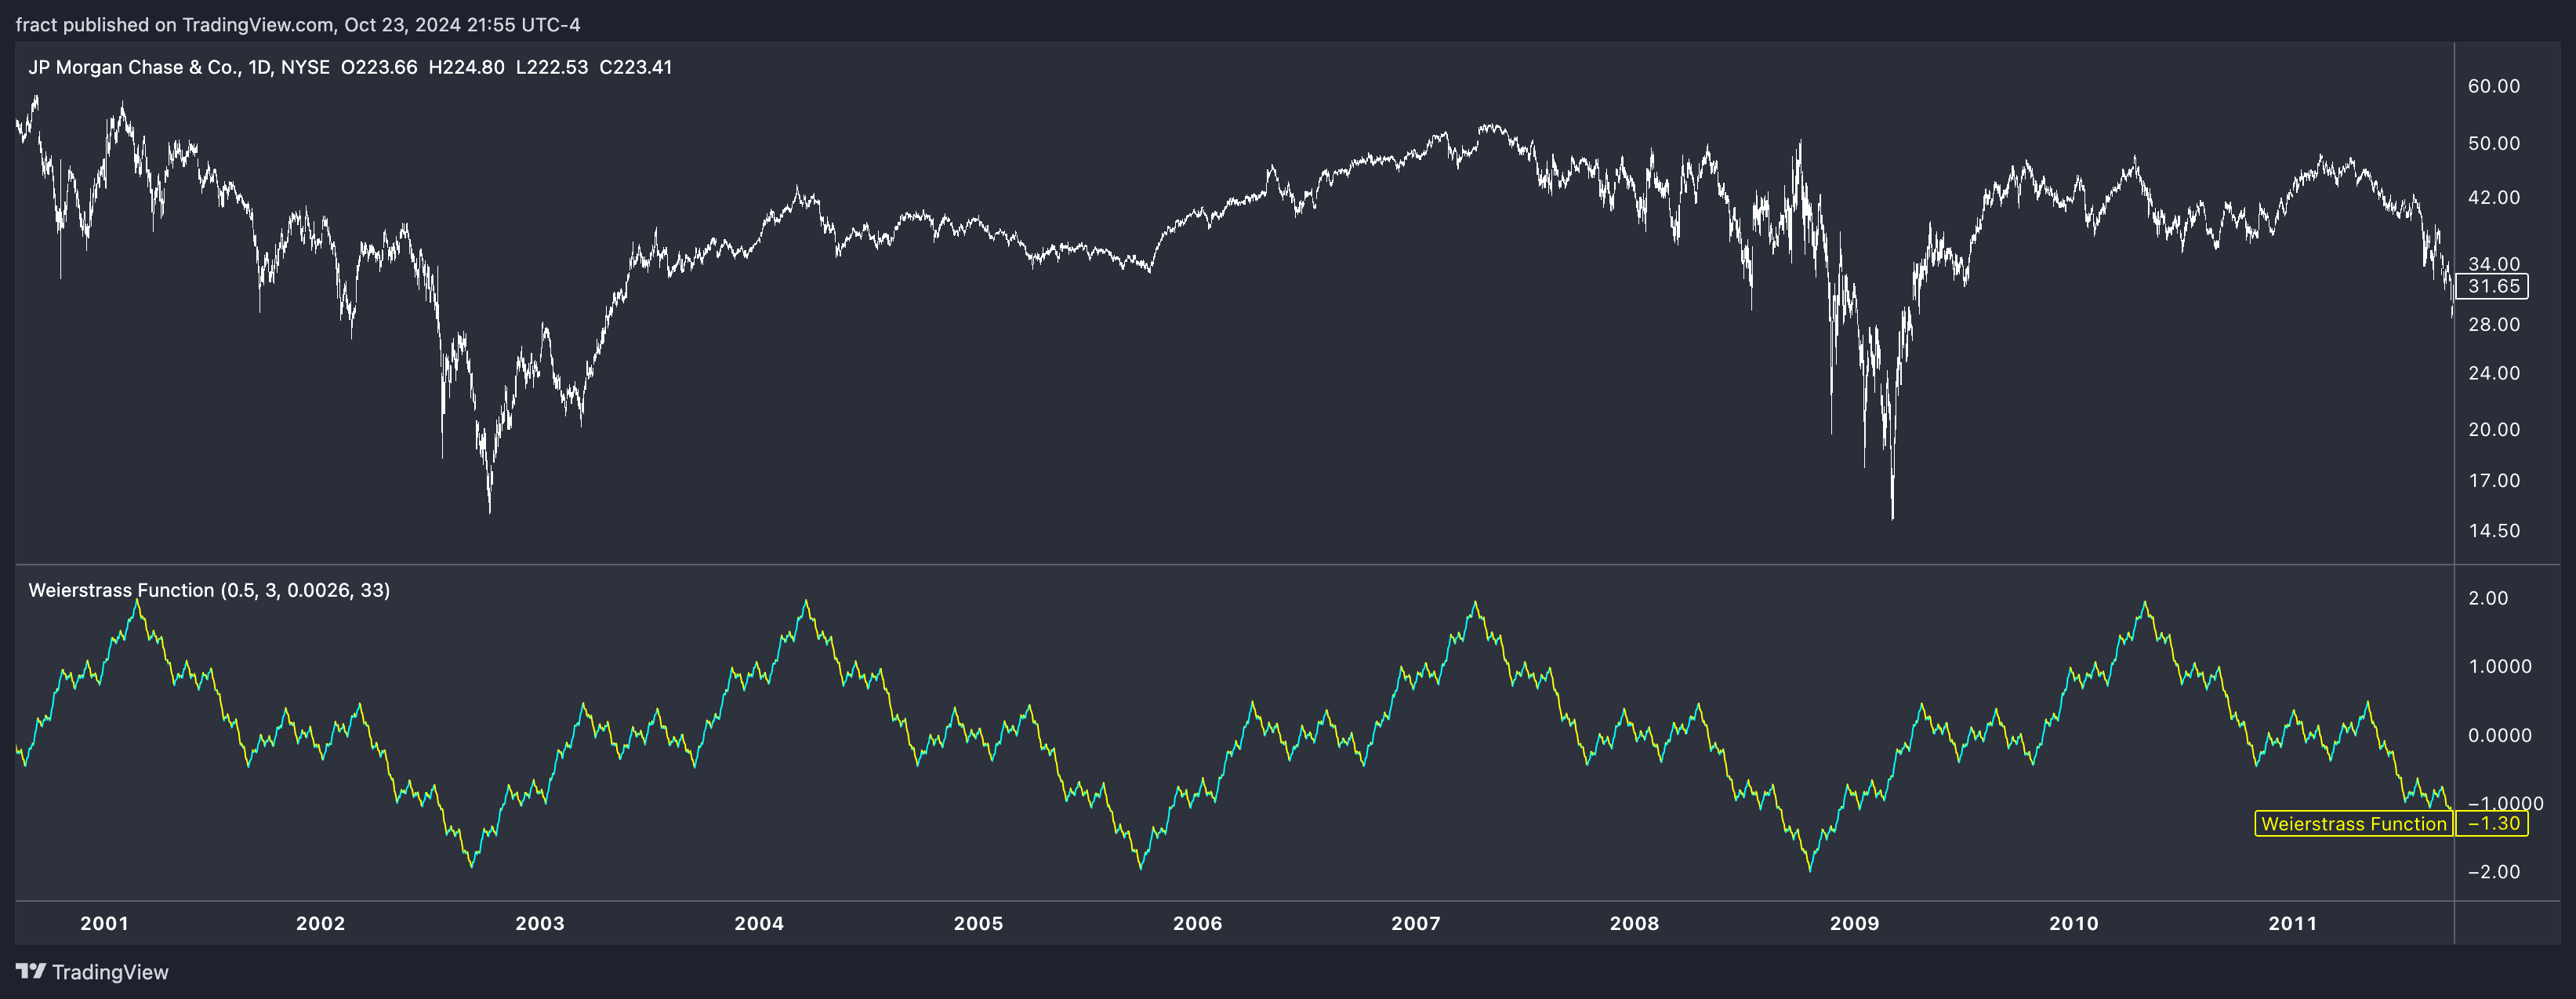Click the 2010 year label on time axis
Viewport: 2576px width, 999px height.
(x=2073, y=923)
